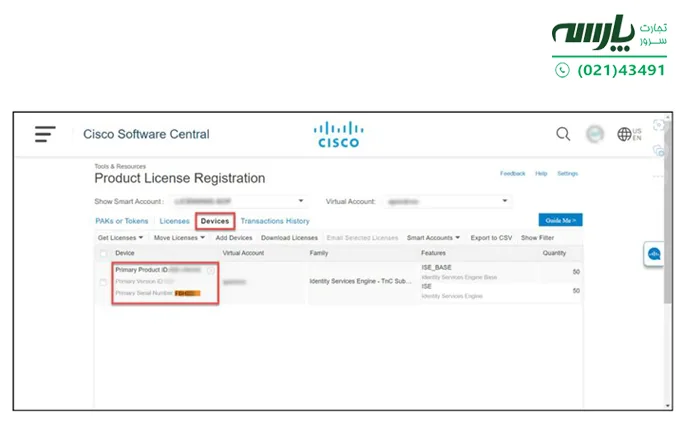Click the Primary Product ID text
This screenshot has width=684, height=447.
tap(142, 270)
